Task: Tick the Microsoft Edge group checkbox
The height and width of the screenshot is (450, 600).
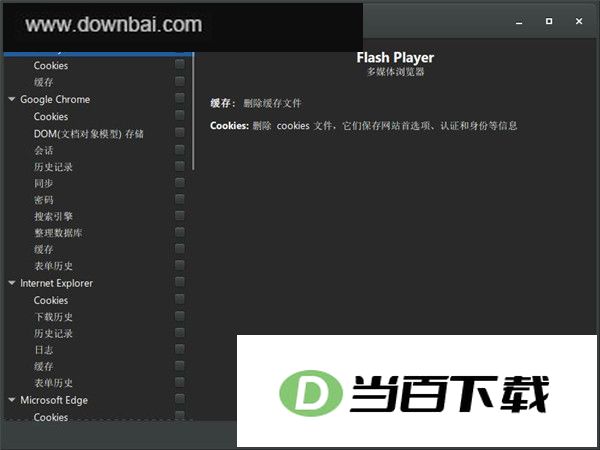Action: [179, 399]
